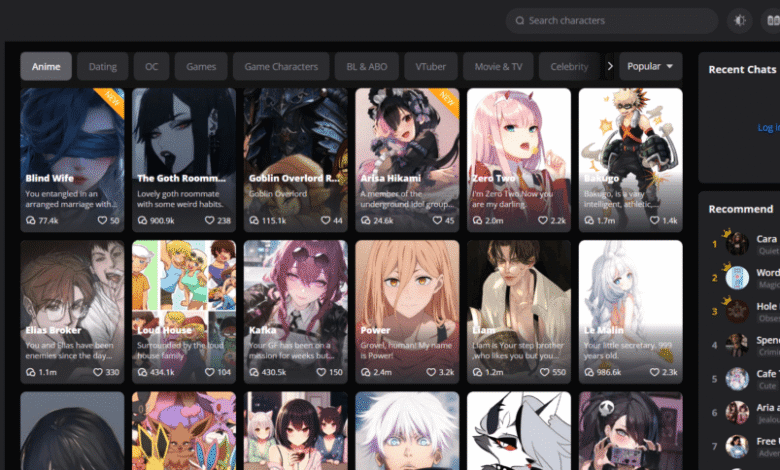
Task: Open the VTuber category tab
Action: 431,67
